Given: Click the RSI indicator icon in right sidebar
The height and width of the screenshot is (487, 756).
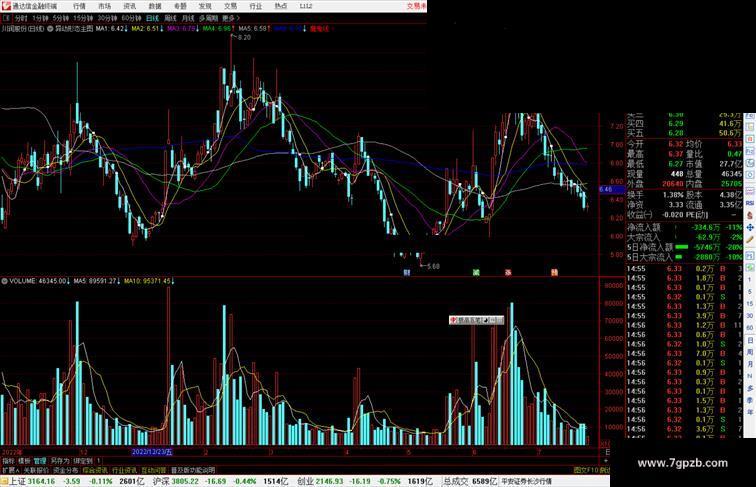Looking at the screenshot, I should coord(750,203).
